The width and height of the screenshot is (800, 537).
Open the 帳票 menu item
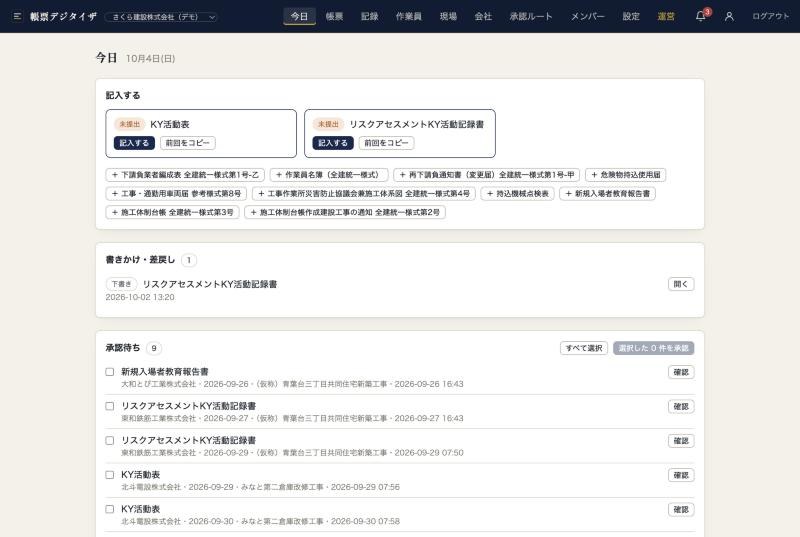click(334, 16)
